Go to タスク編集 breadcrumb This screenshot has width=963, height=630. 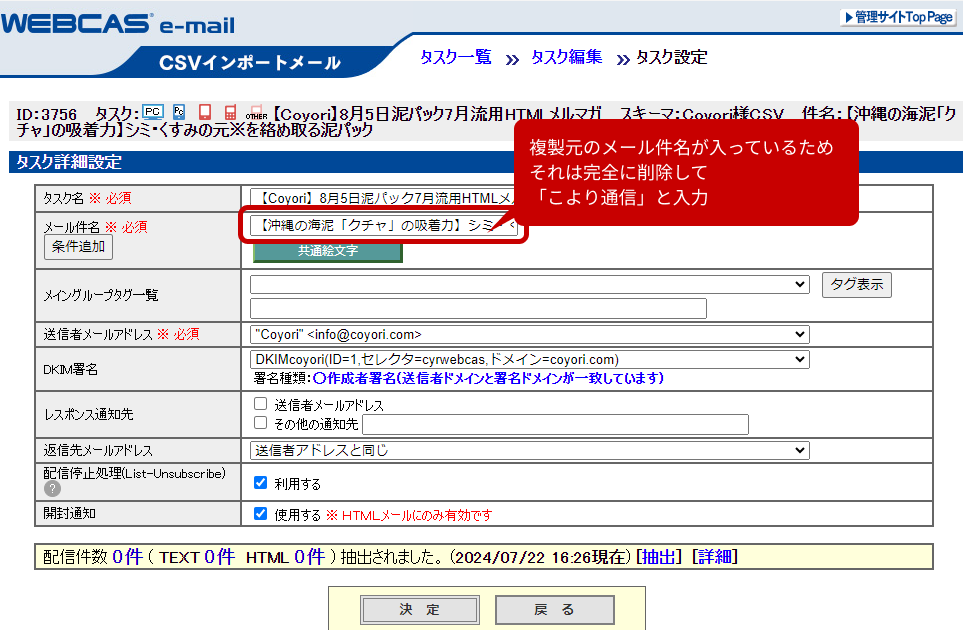(566, 57)
